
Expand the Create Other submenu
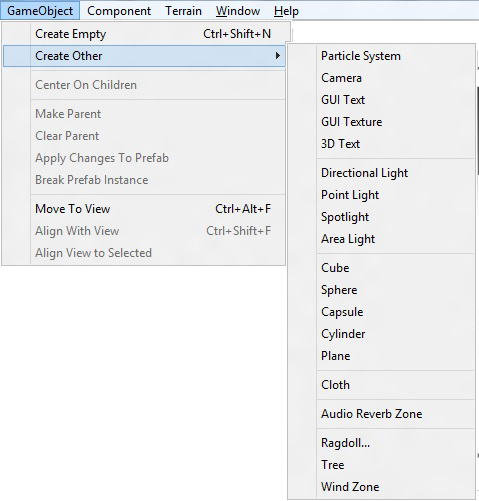coord(144,56)
